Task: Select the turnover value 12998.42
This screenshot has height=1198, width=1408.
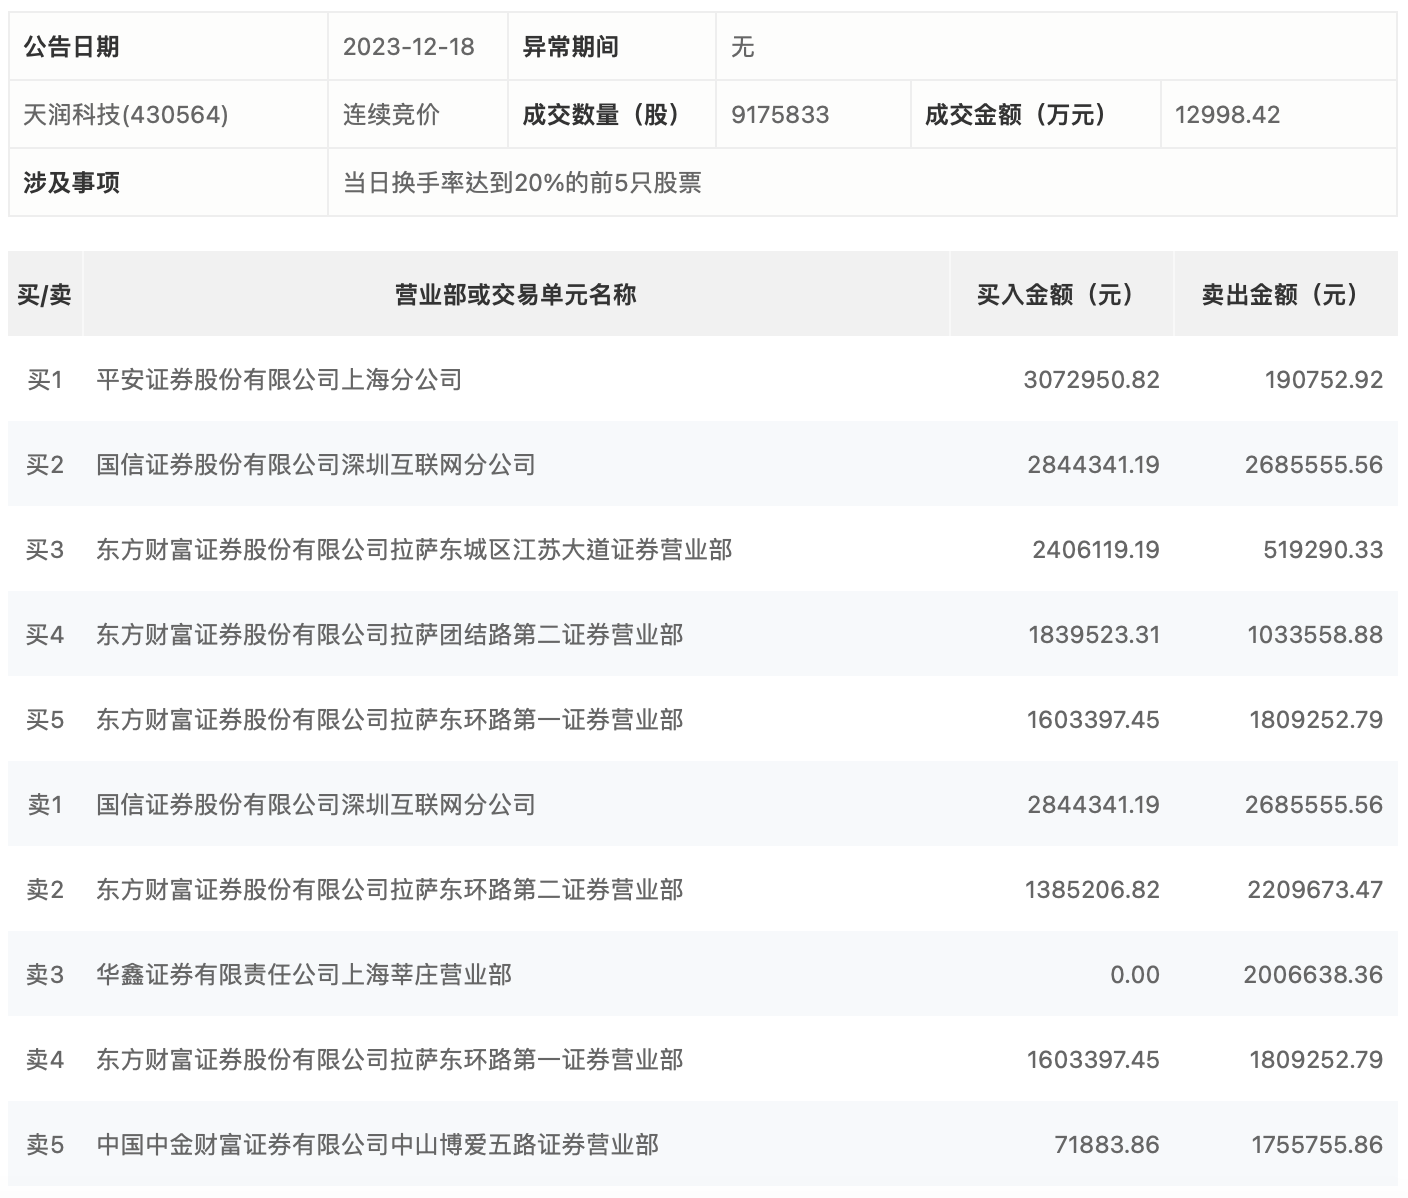Action: pyautogui.click(x=1227, y=115)
